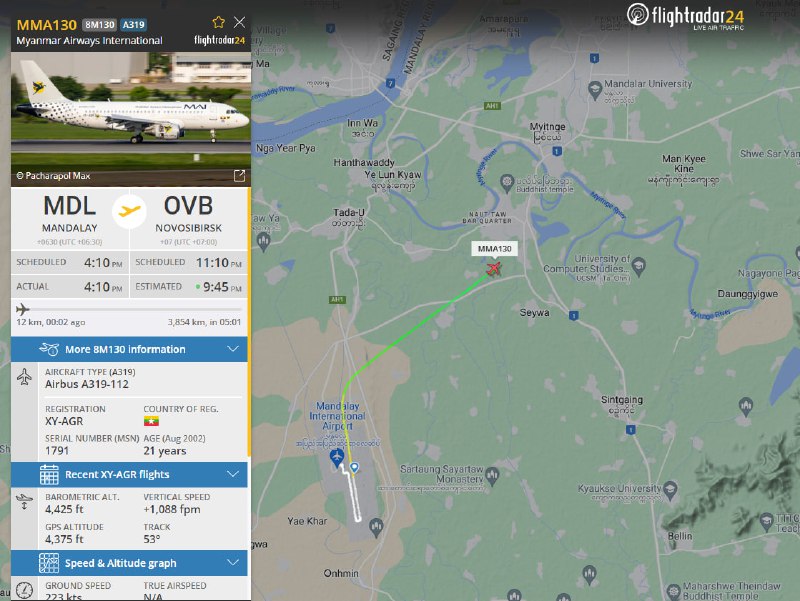Image resolution: width=800 pixels, height=601 pixels.
Task: Close the MMA130 flight panel
Action: click(239, 22)
